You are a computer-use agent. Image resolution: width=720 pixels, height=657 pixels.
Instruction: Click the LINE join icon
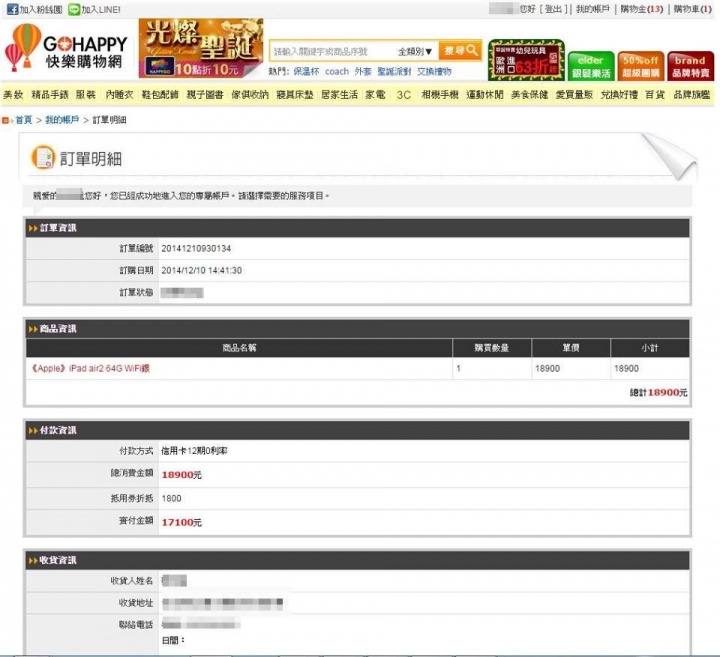pyautogui.click(x=74, y=9)
